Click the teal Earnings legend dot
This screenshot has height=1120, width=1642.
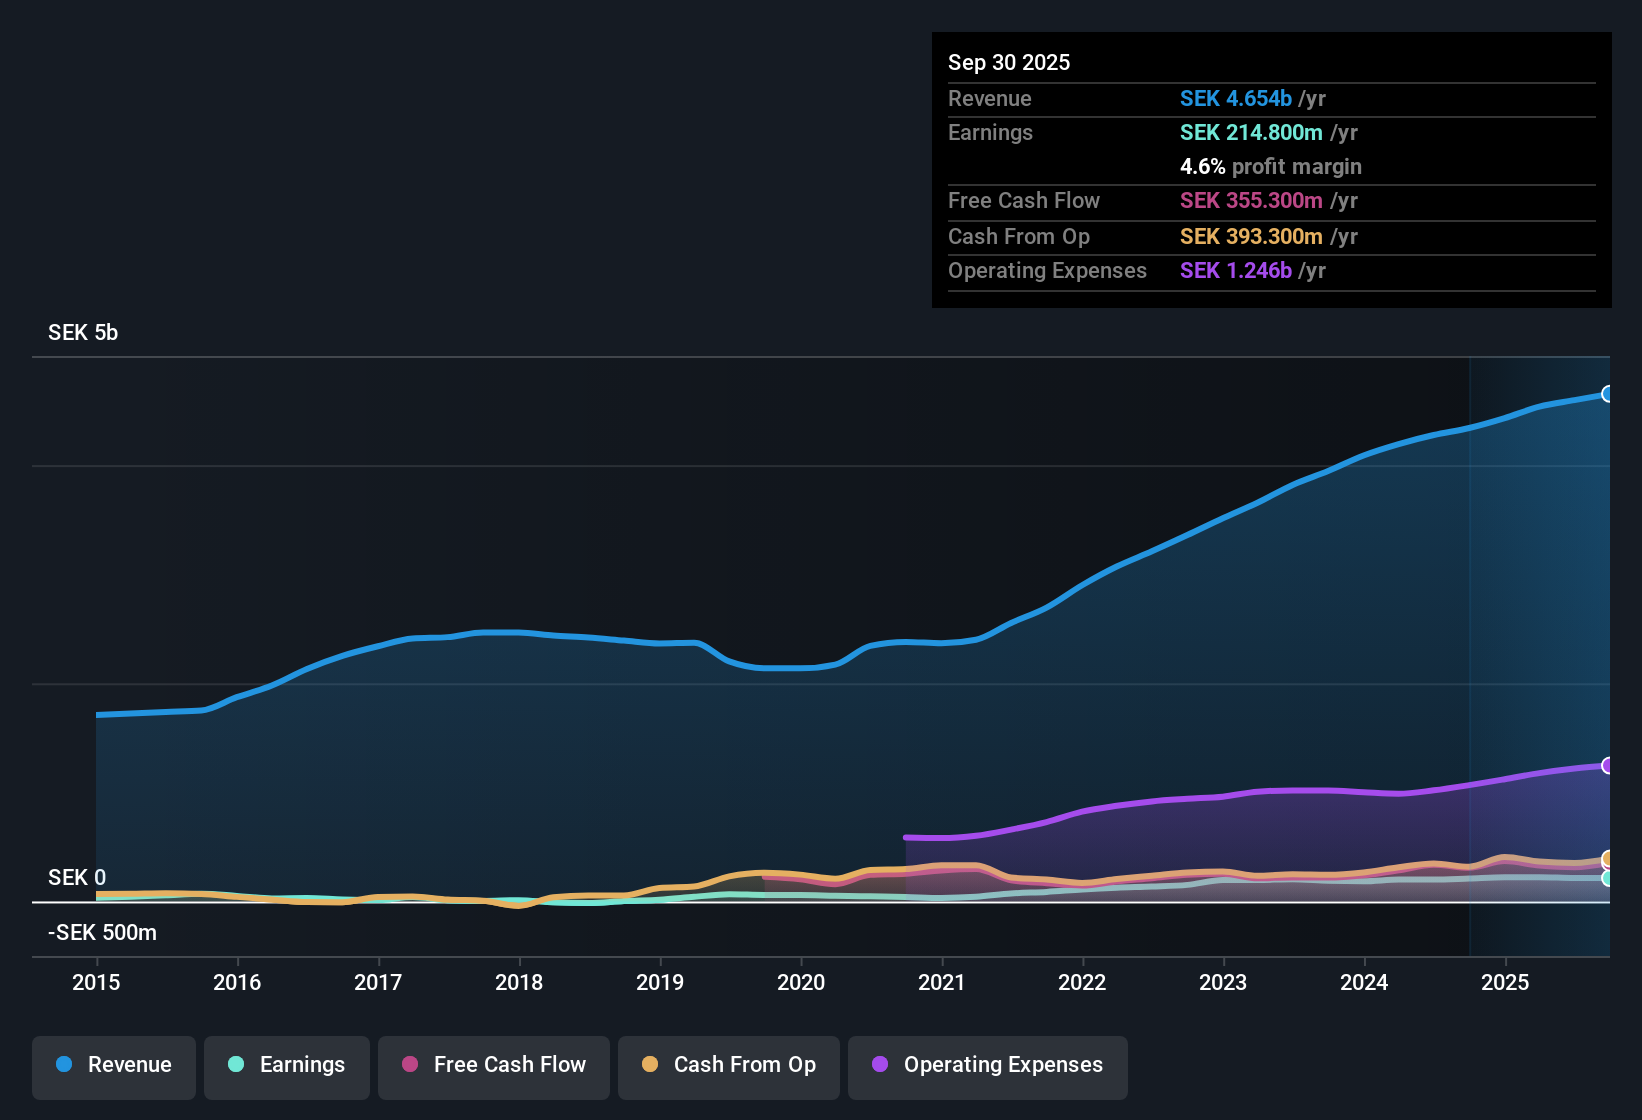click(236, 1065)
